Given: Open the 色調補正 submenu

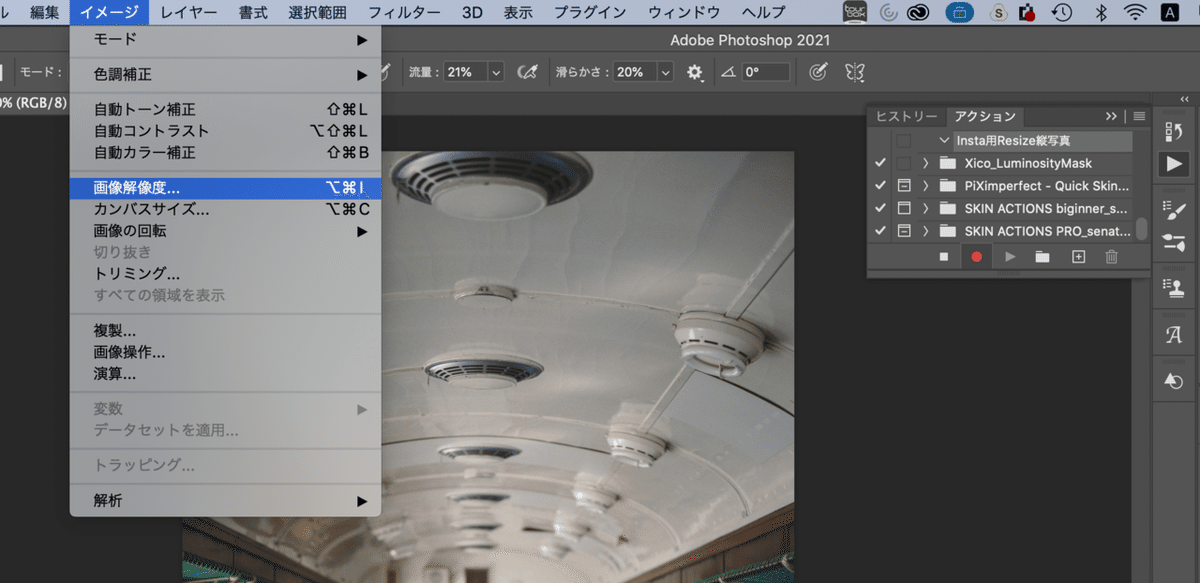Looking at the screenshot, I should click(226, 75).
